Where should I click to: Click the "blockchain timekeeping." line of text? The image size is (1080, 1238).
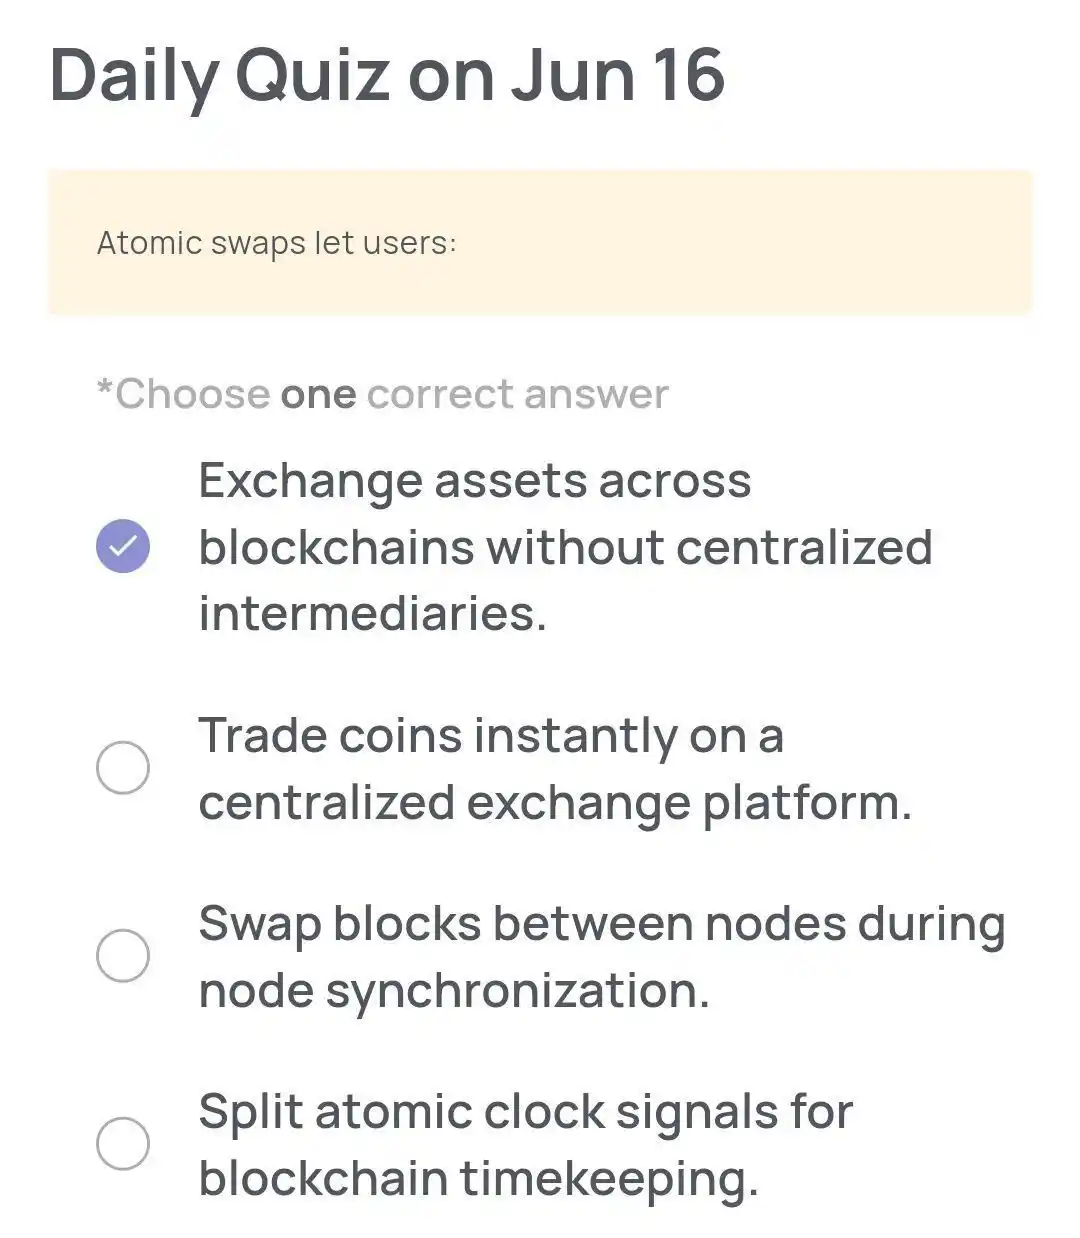[478, 1178]
